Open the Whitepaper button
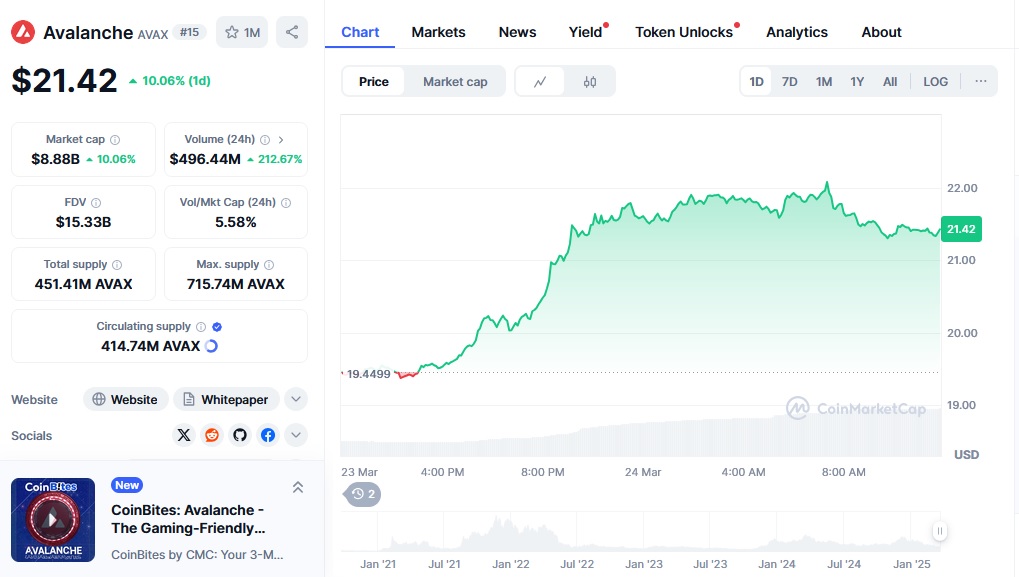This screenshot has width=1019, height=577. 226,399
